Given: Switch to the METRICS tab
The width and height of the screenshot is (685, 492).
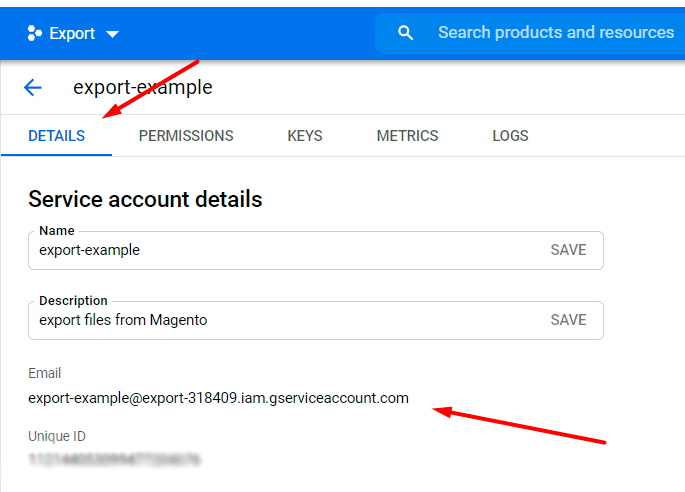Looking at the screenshot, I should coord(407,136).
